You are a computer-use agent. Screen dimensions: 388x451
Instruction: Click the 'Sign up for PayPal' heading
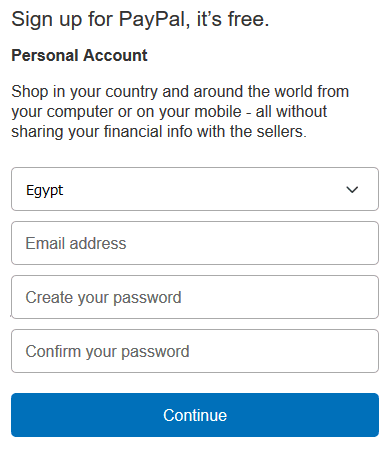click(140, 19)
